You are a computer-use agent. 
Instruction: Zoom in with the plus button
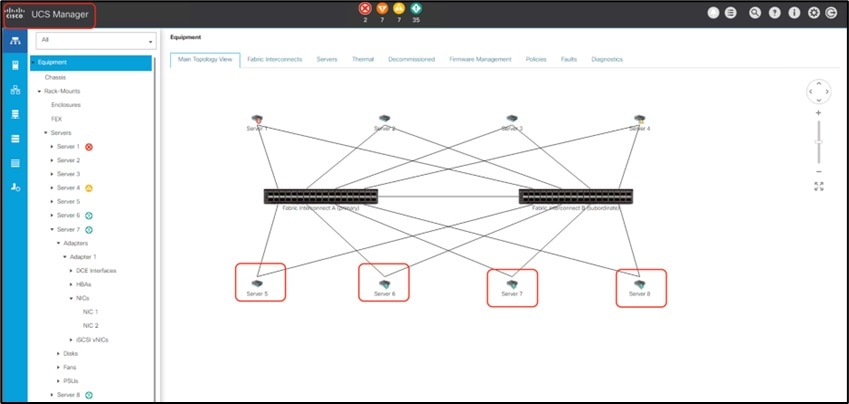(x=819, y=113)
